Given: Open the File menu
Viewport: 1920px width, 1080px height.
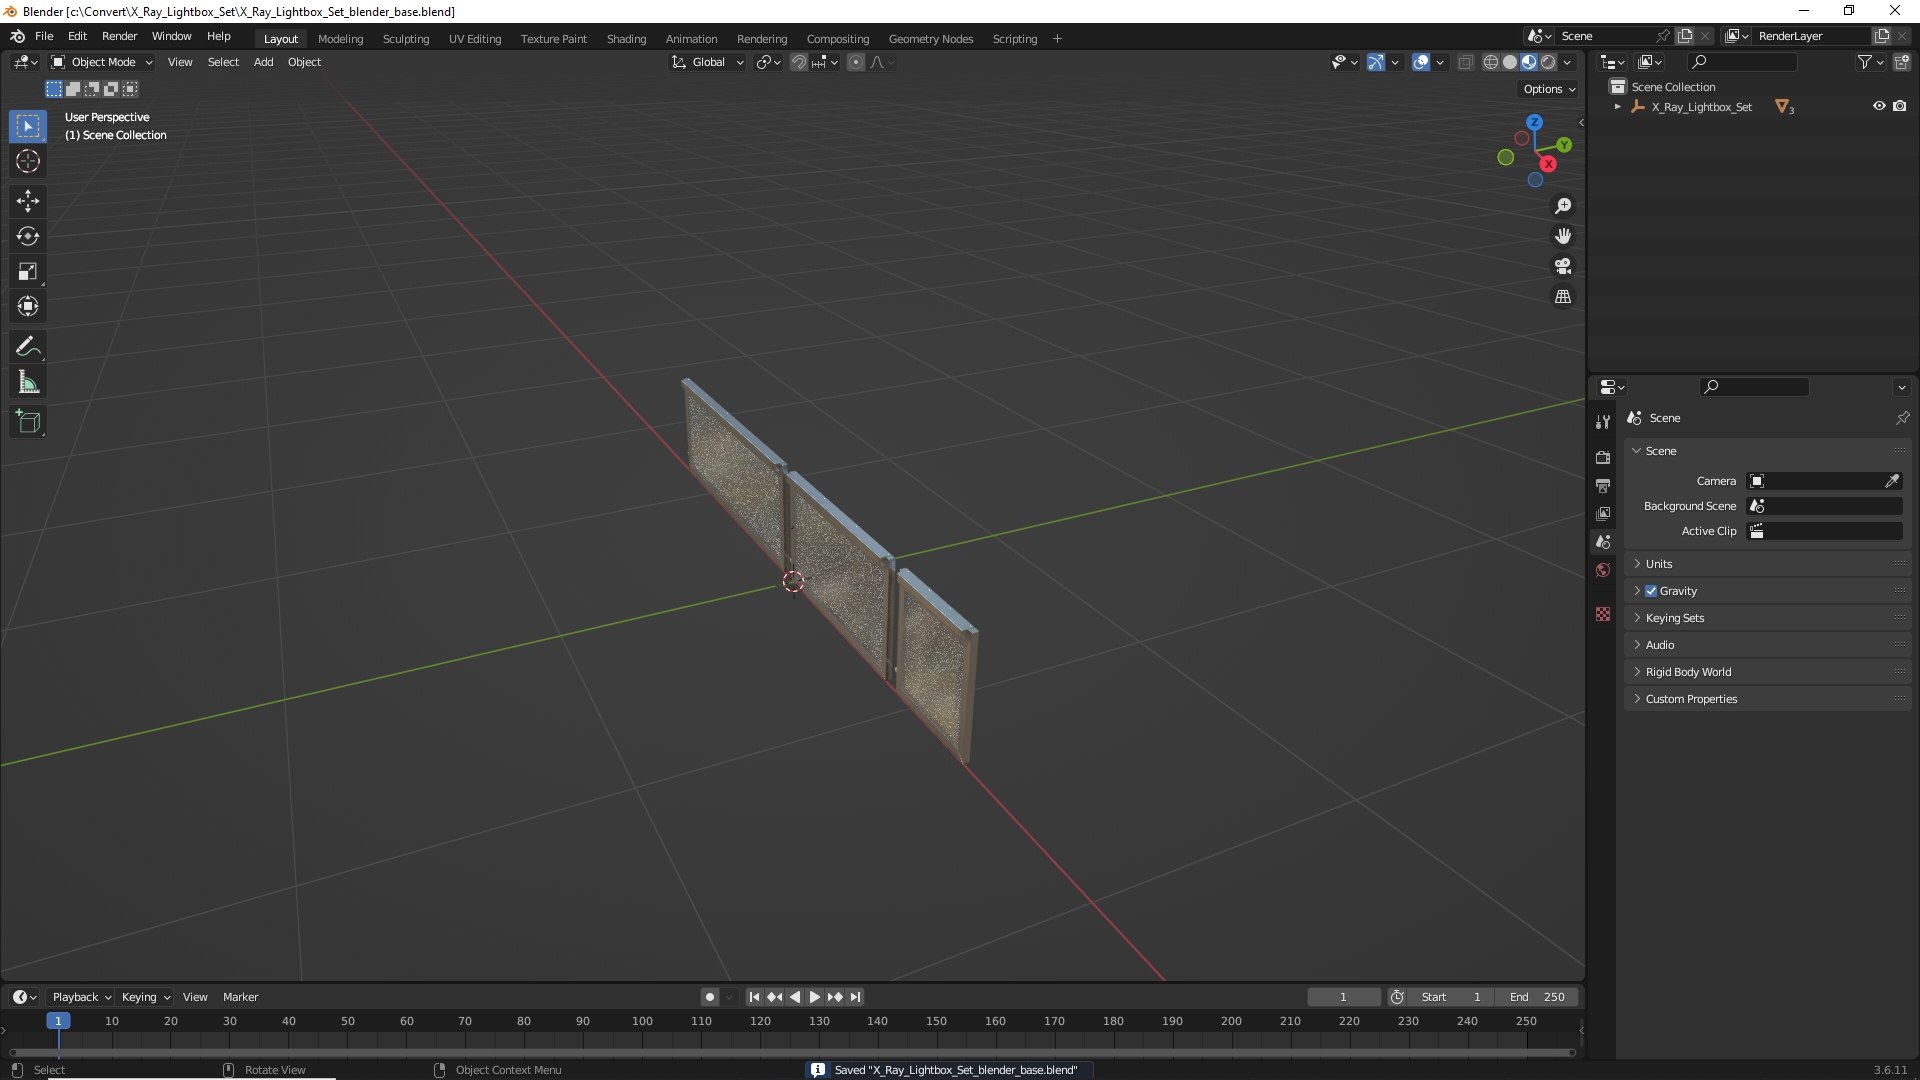Looking at the screenshot, I should click(x=44, y=36).
